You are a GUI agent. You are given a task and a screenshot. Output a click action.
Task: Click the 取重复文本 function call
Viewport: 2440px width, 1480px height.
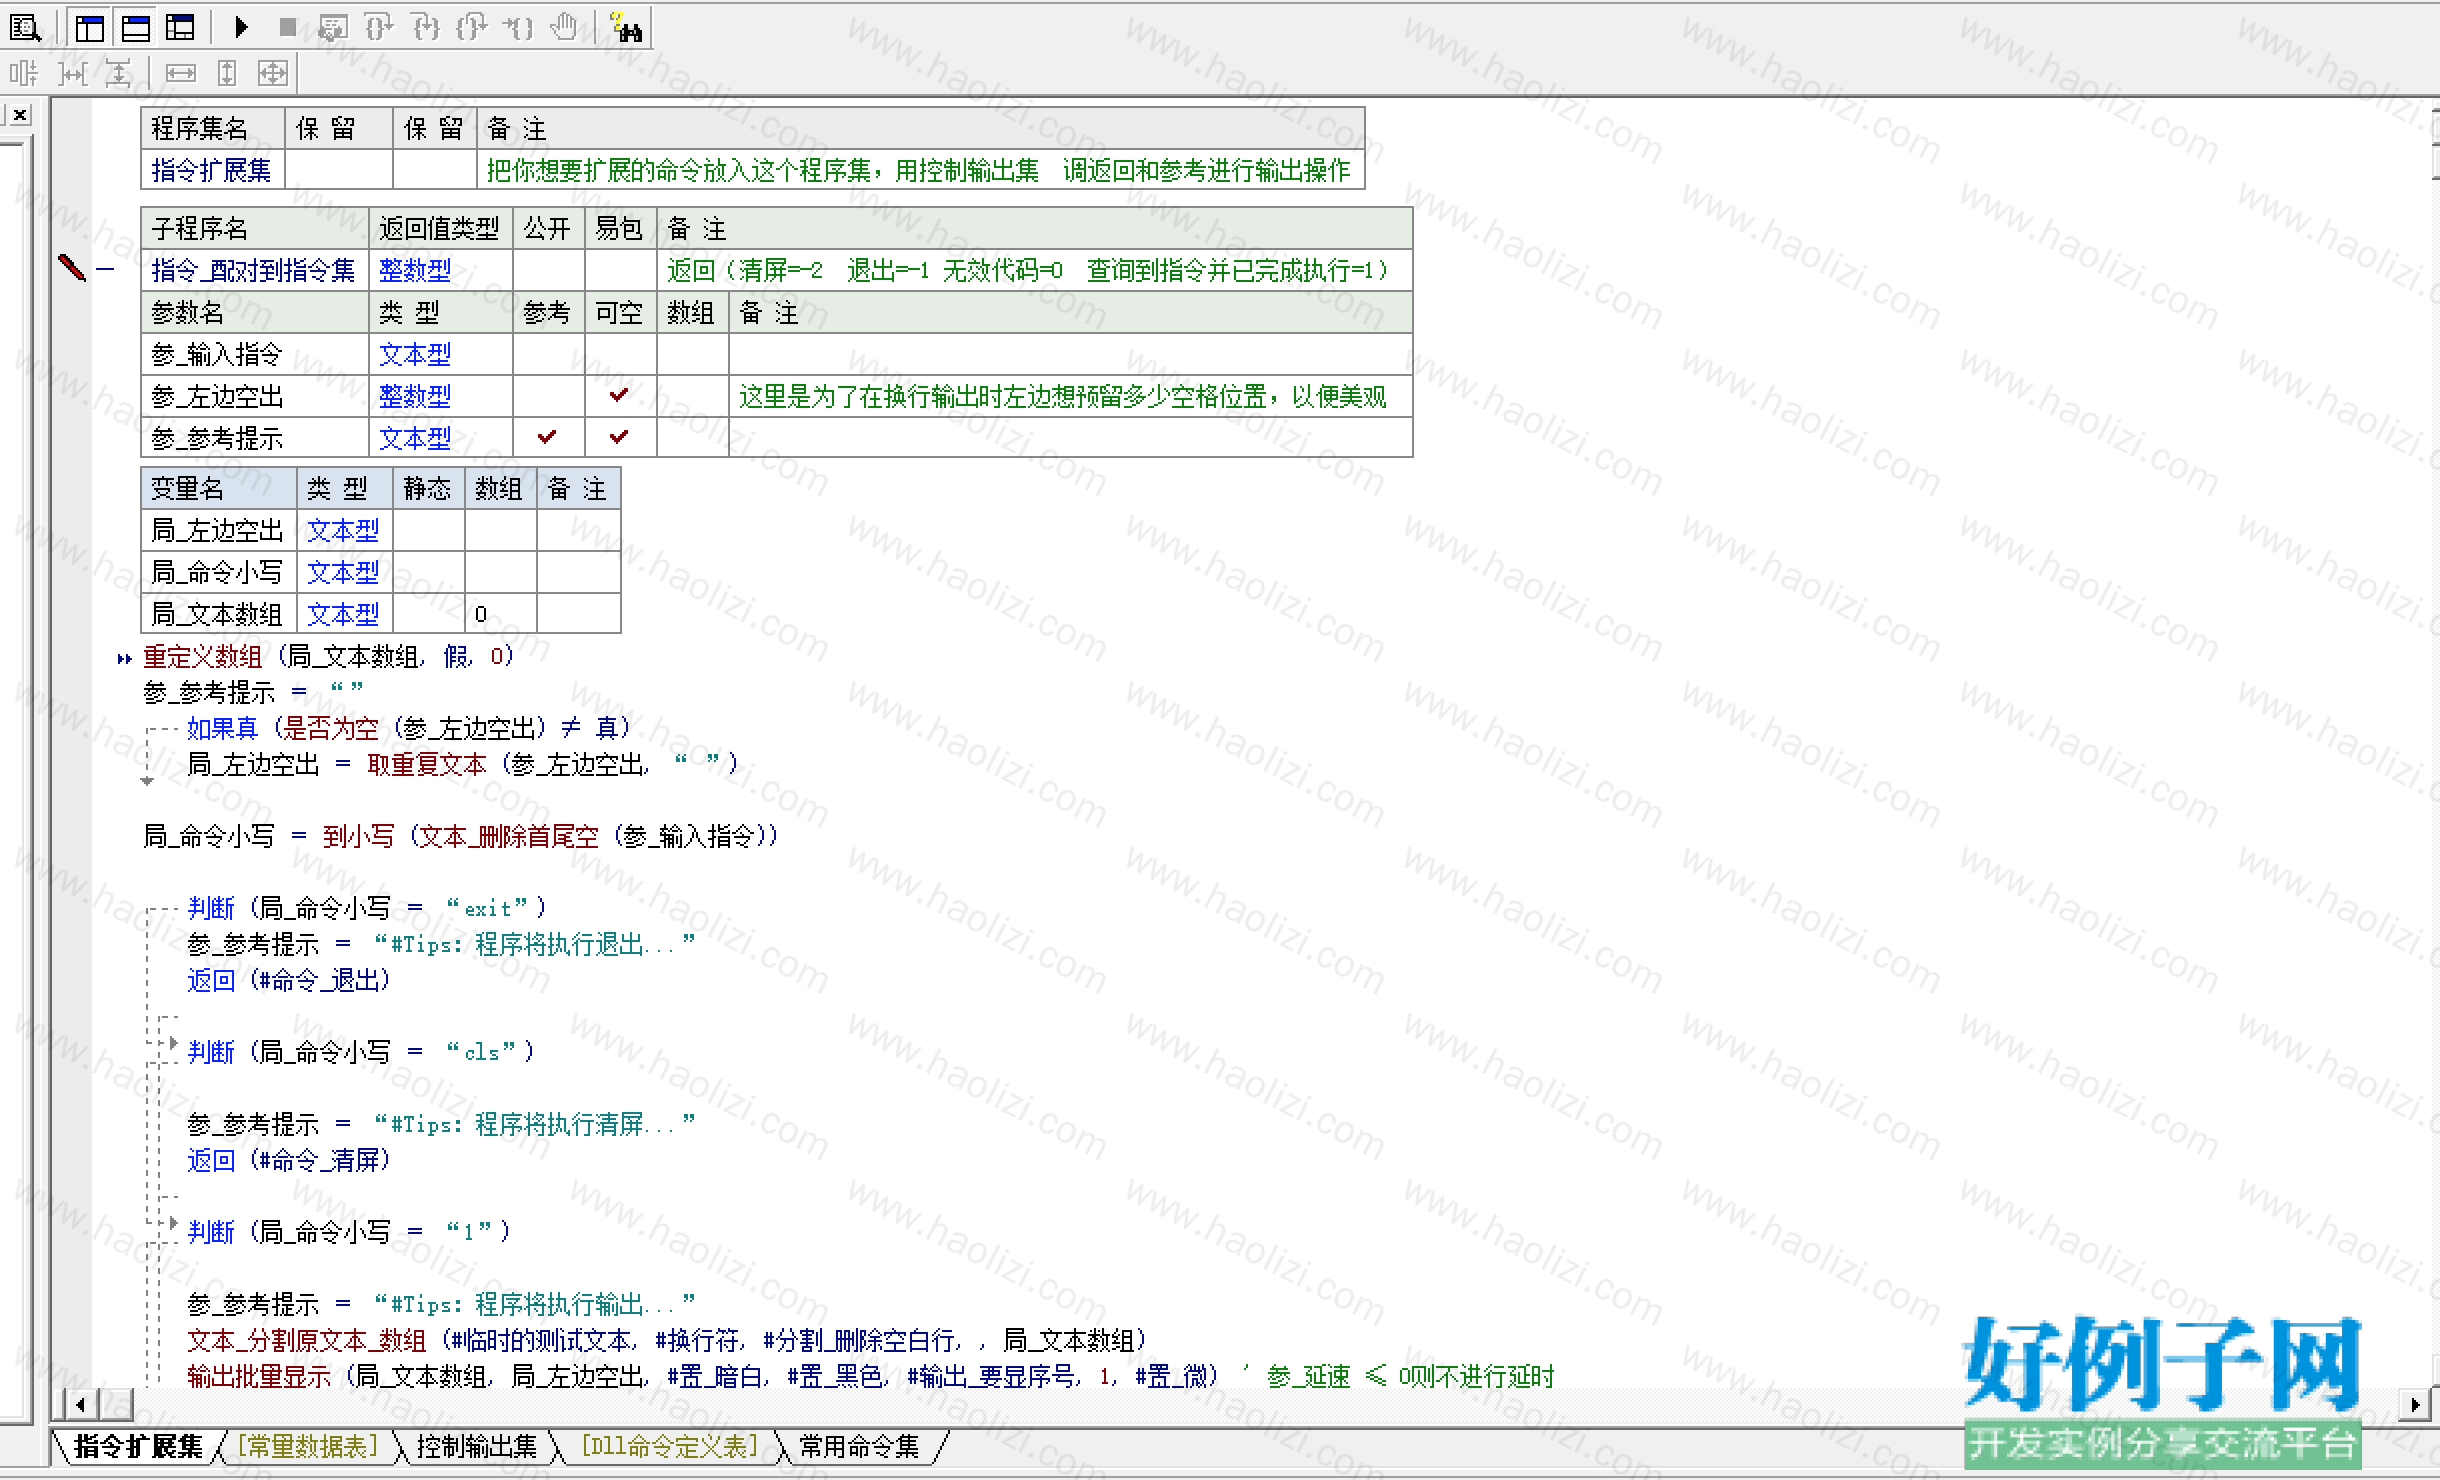(426, 765)
